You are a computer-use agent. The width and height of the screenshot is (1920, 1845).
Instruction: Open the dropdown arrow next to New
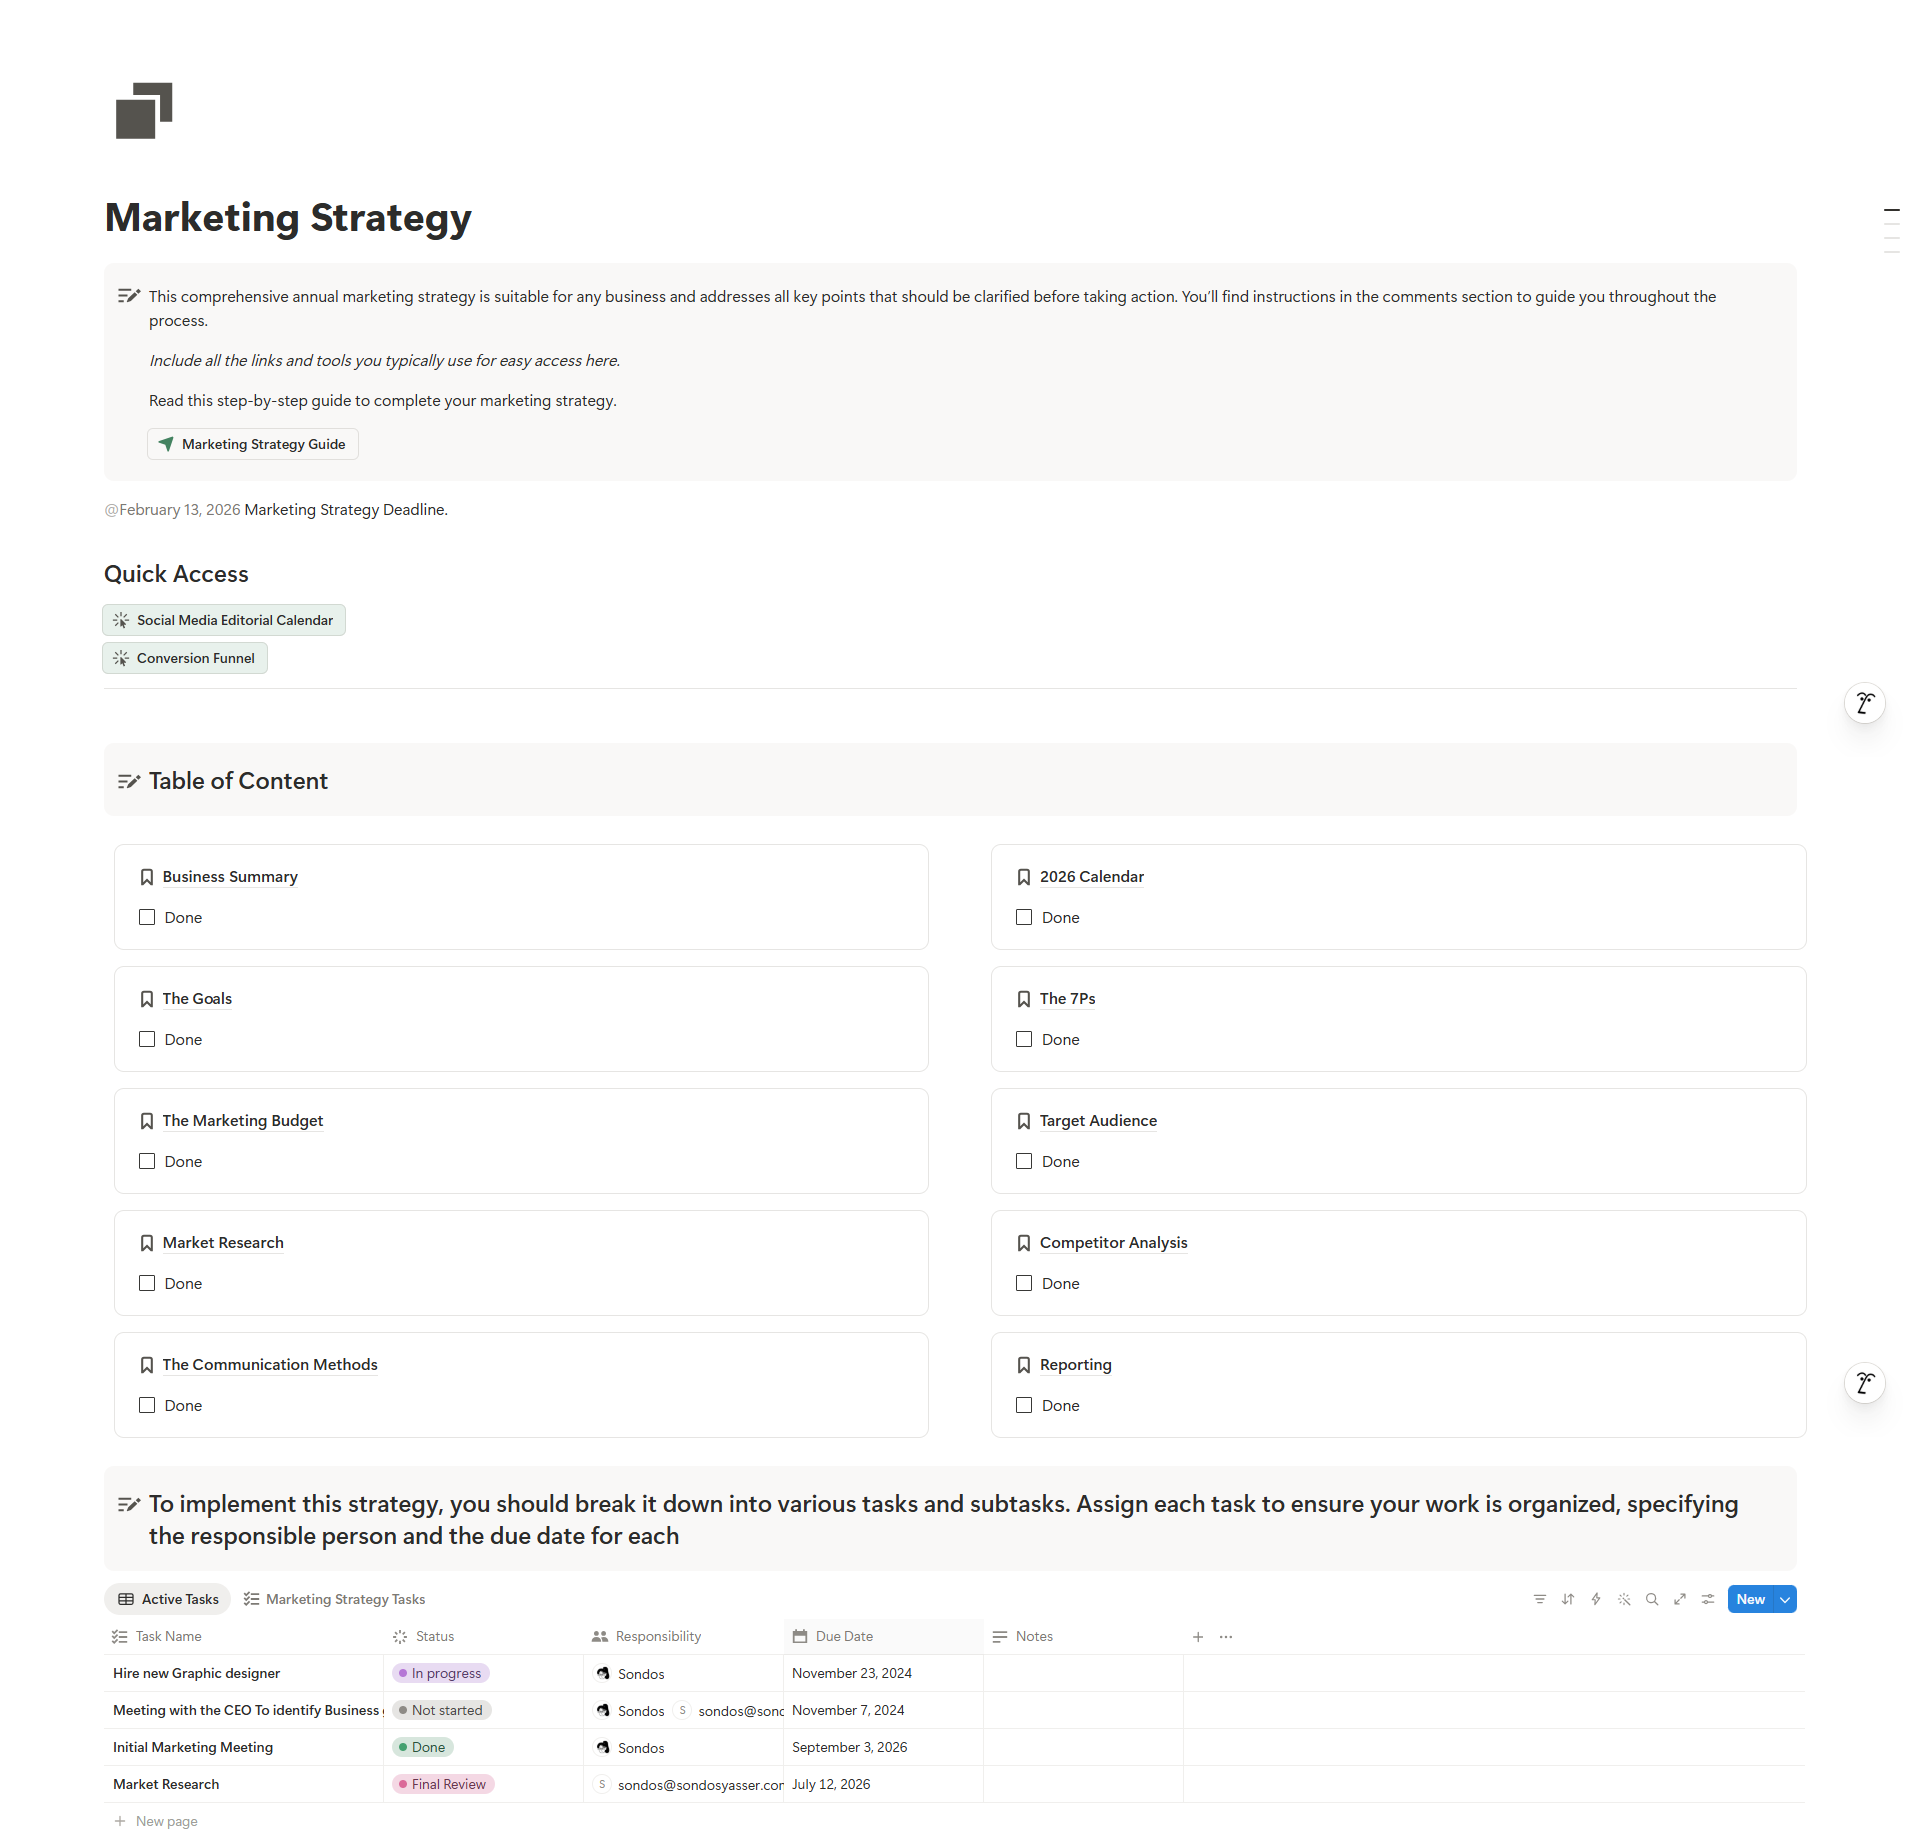pos(1785,1599)
